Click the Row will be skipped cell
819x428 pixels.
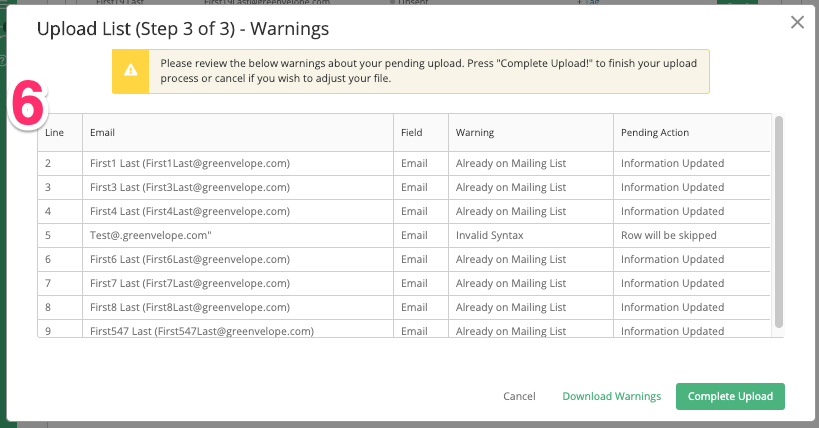[x=692, y=236]
